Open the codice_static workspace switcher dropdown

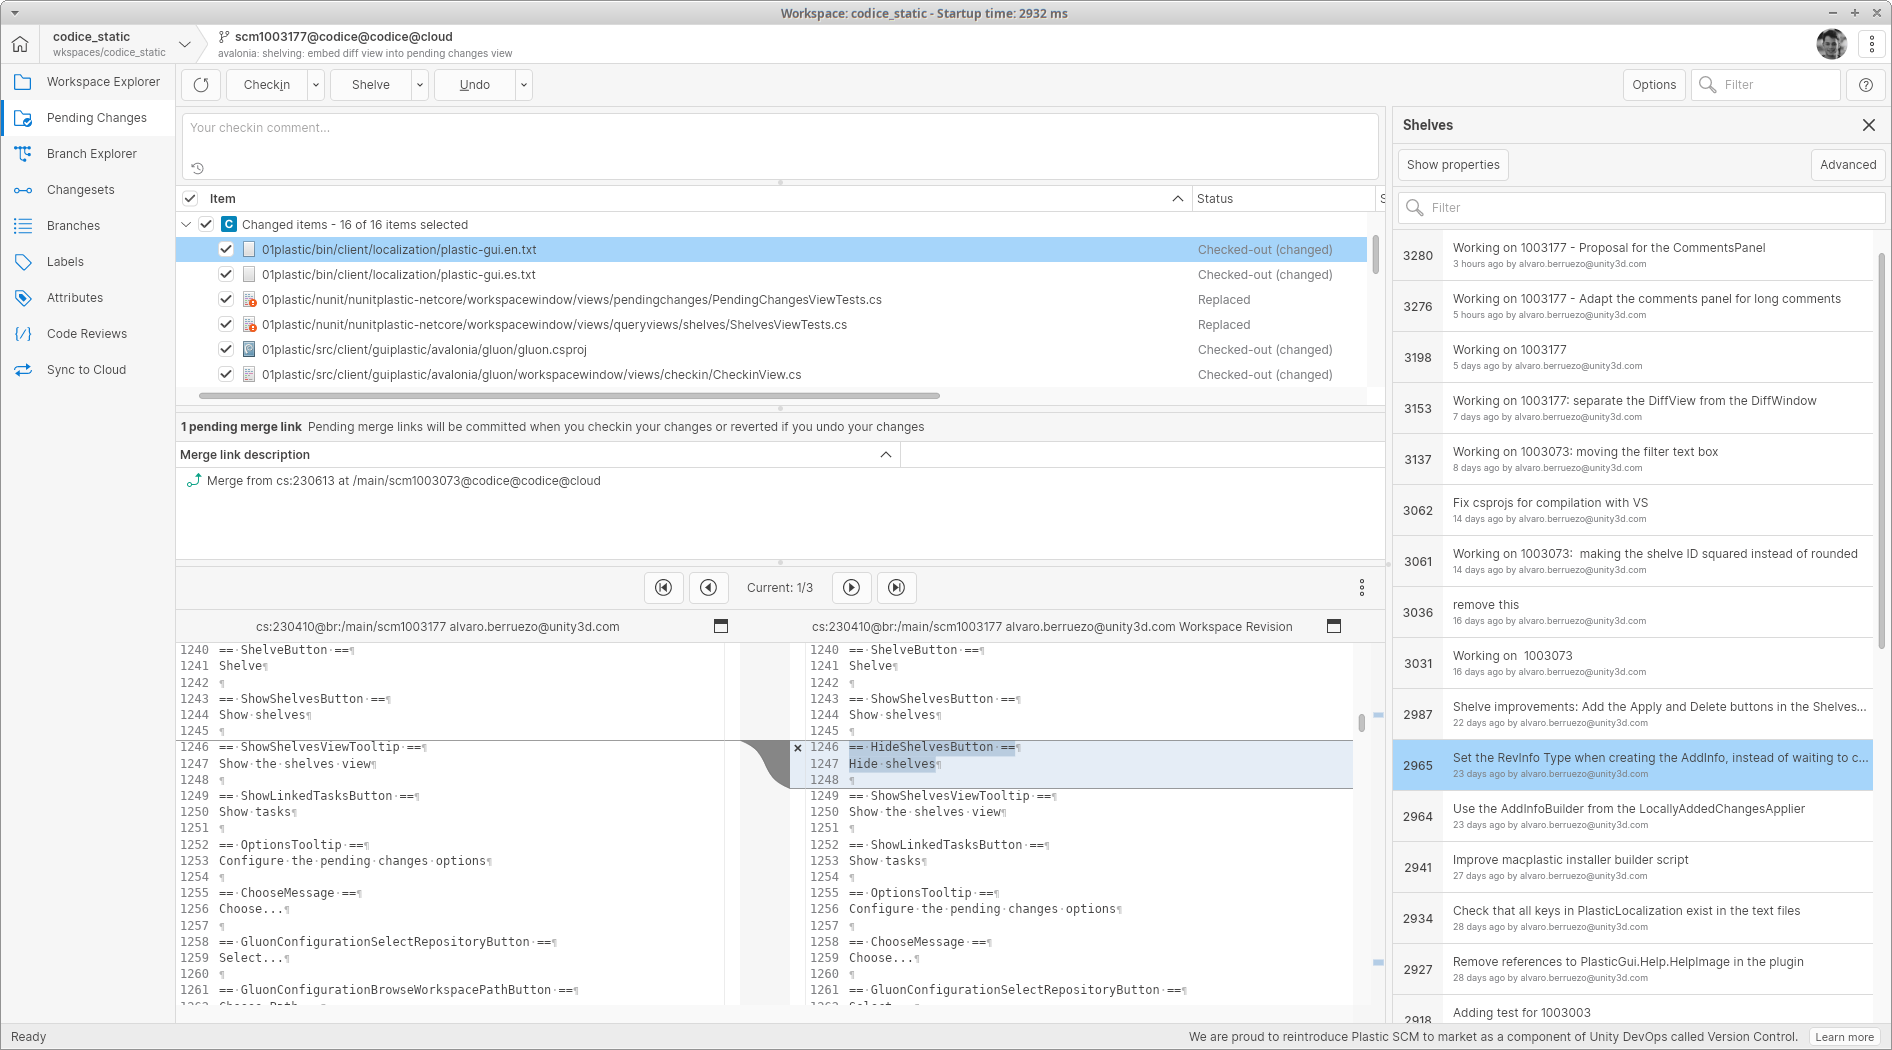(x=185, y=44)
